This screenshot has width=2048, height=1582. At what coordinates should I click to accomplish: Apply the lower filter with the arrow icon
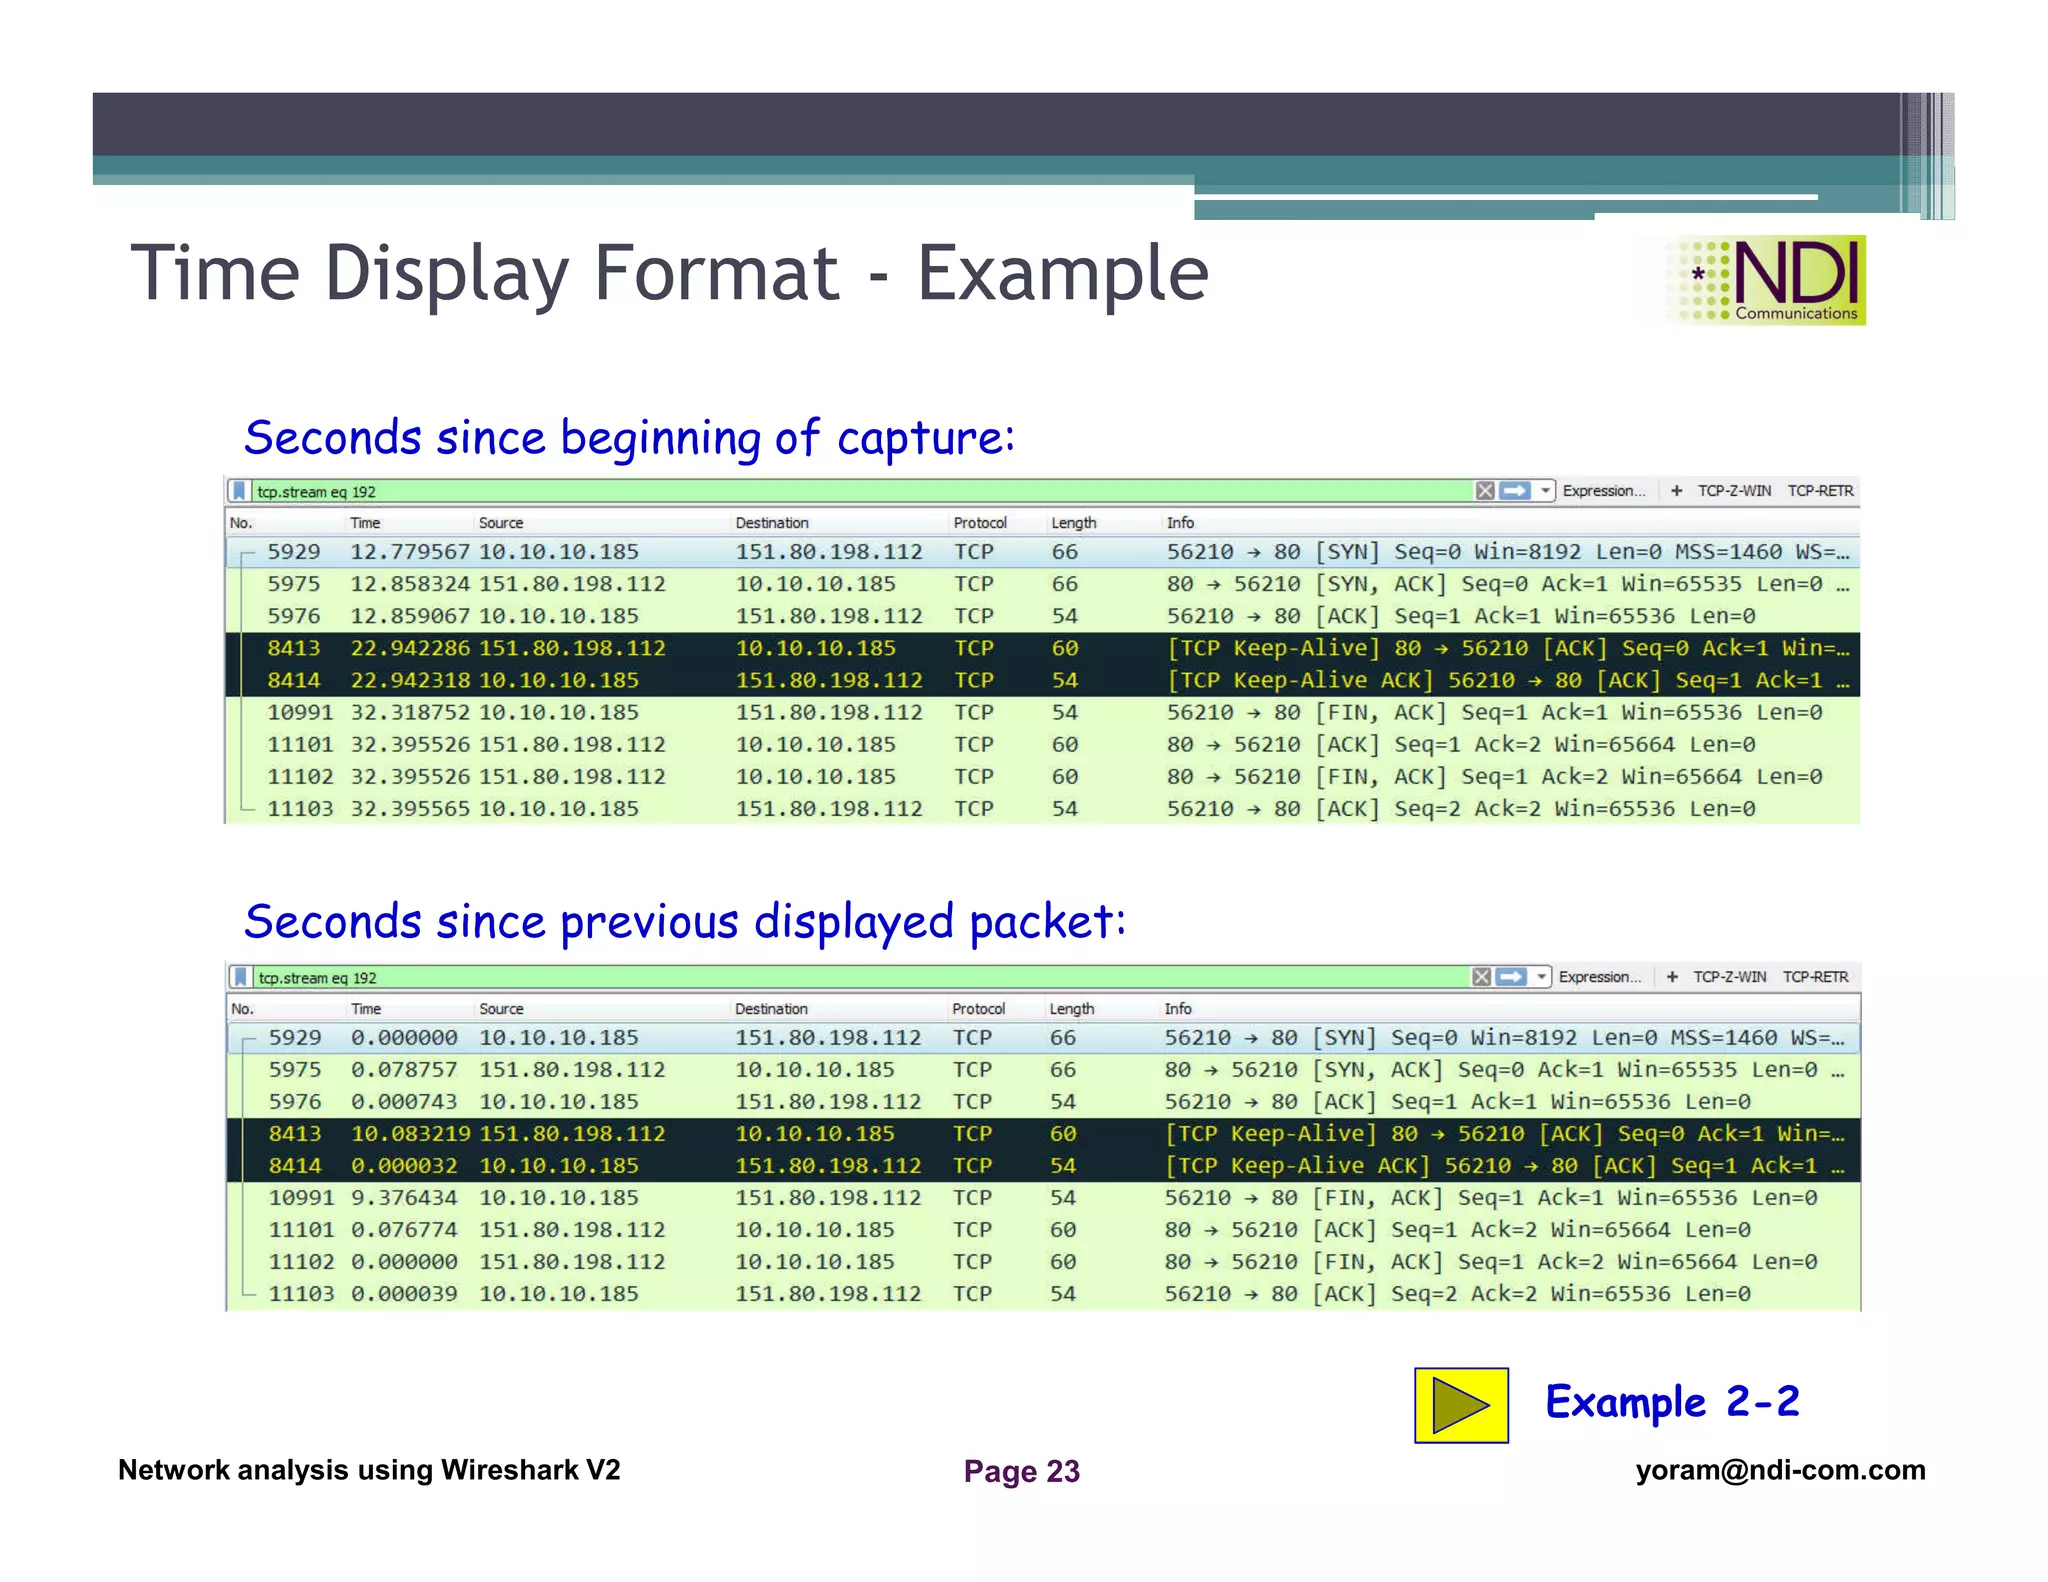(x=1511, y=976)
